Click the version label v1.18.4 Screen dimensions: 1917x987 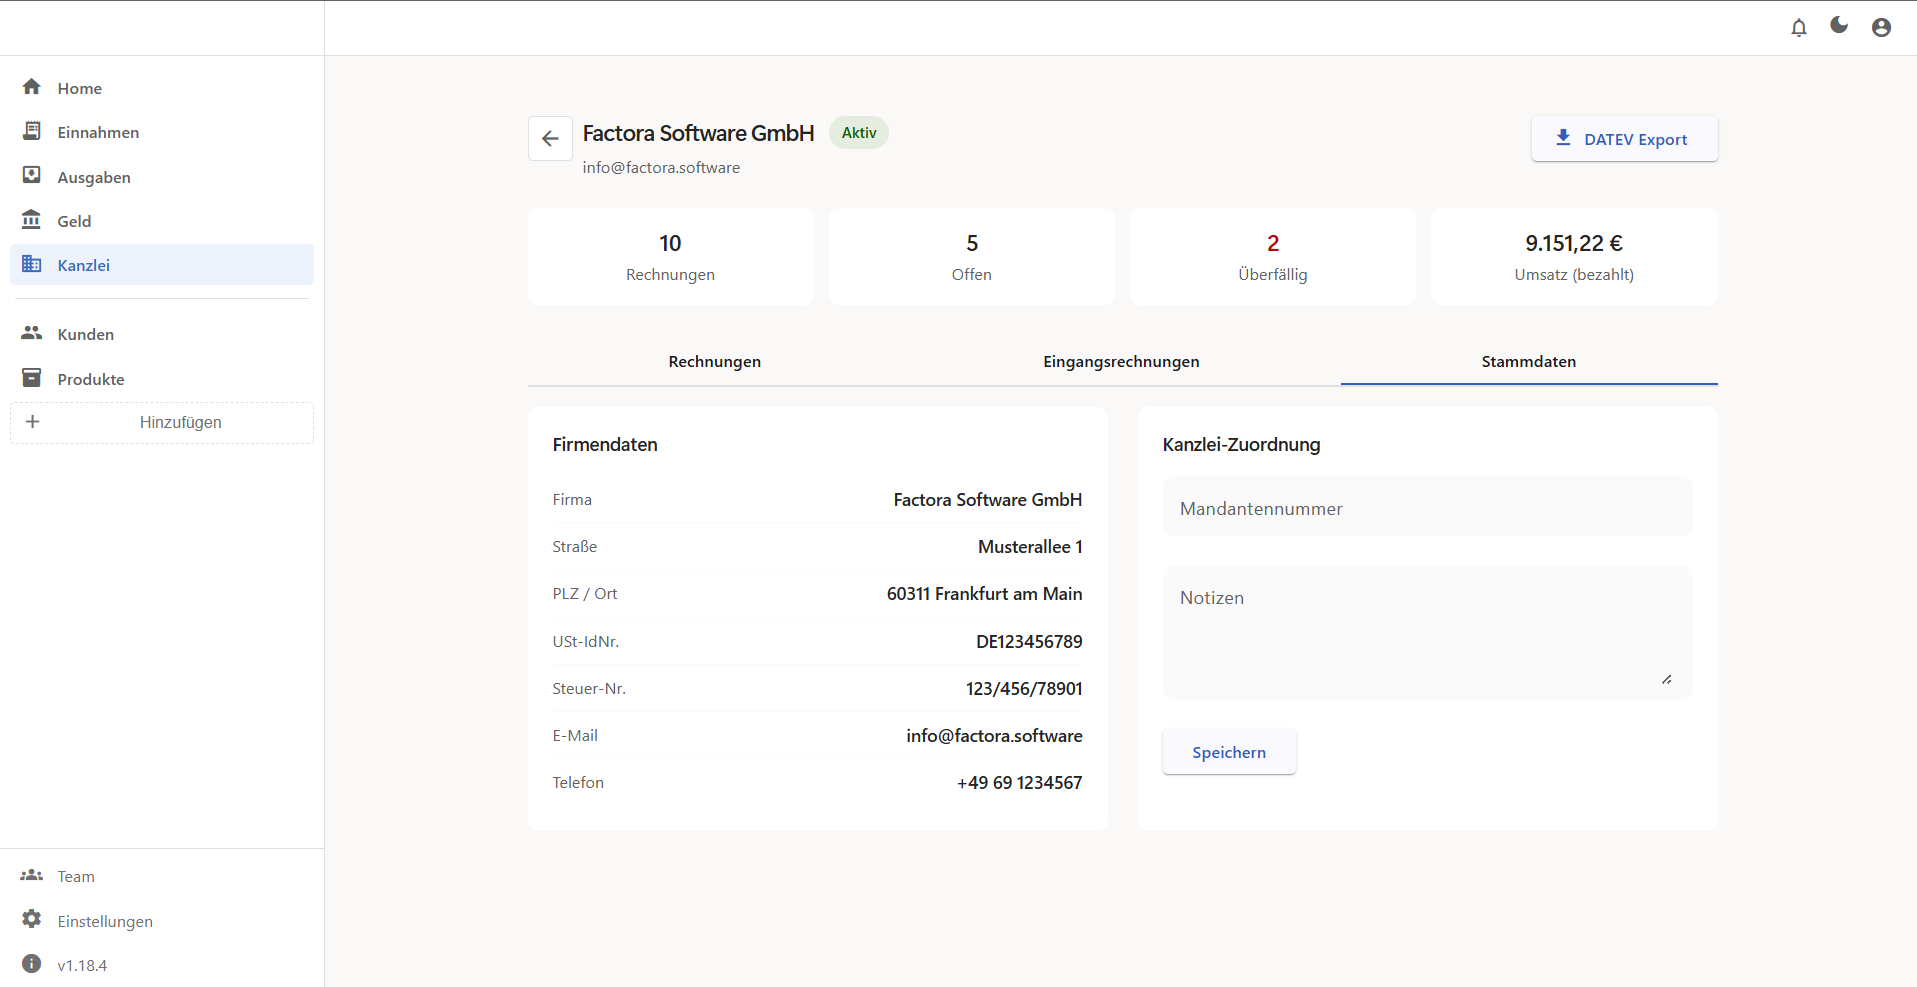coord(82,966)
